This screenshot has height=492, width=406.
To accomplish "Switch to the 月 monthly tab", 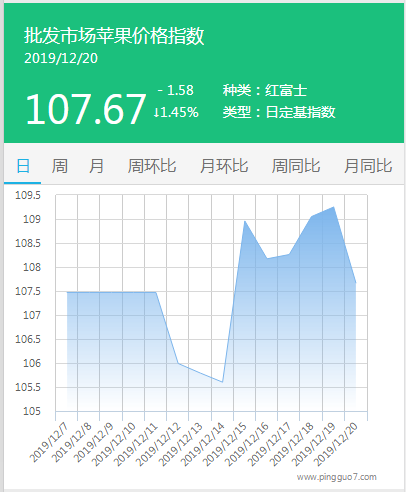I will (x=96, y=166).
